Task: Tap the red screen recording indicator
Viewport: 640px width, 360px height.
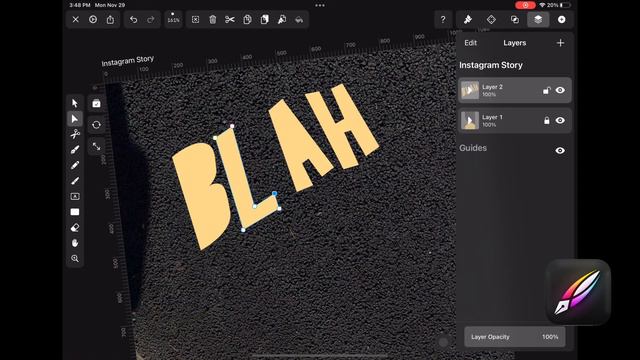Action: [x=525, y=5]
